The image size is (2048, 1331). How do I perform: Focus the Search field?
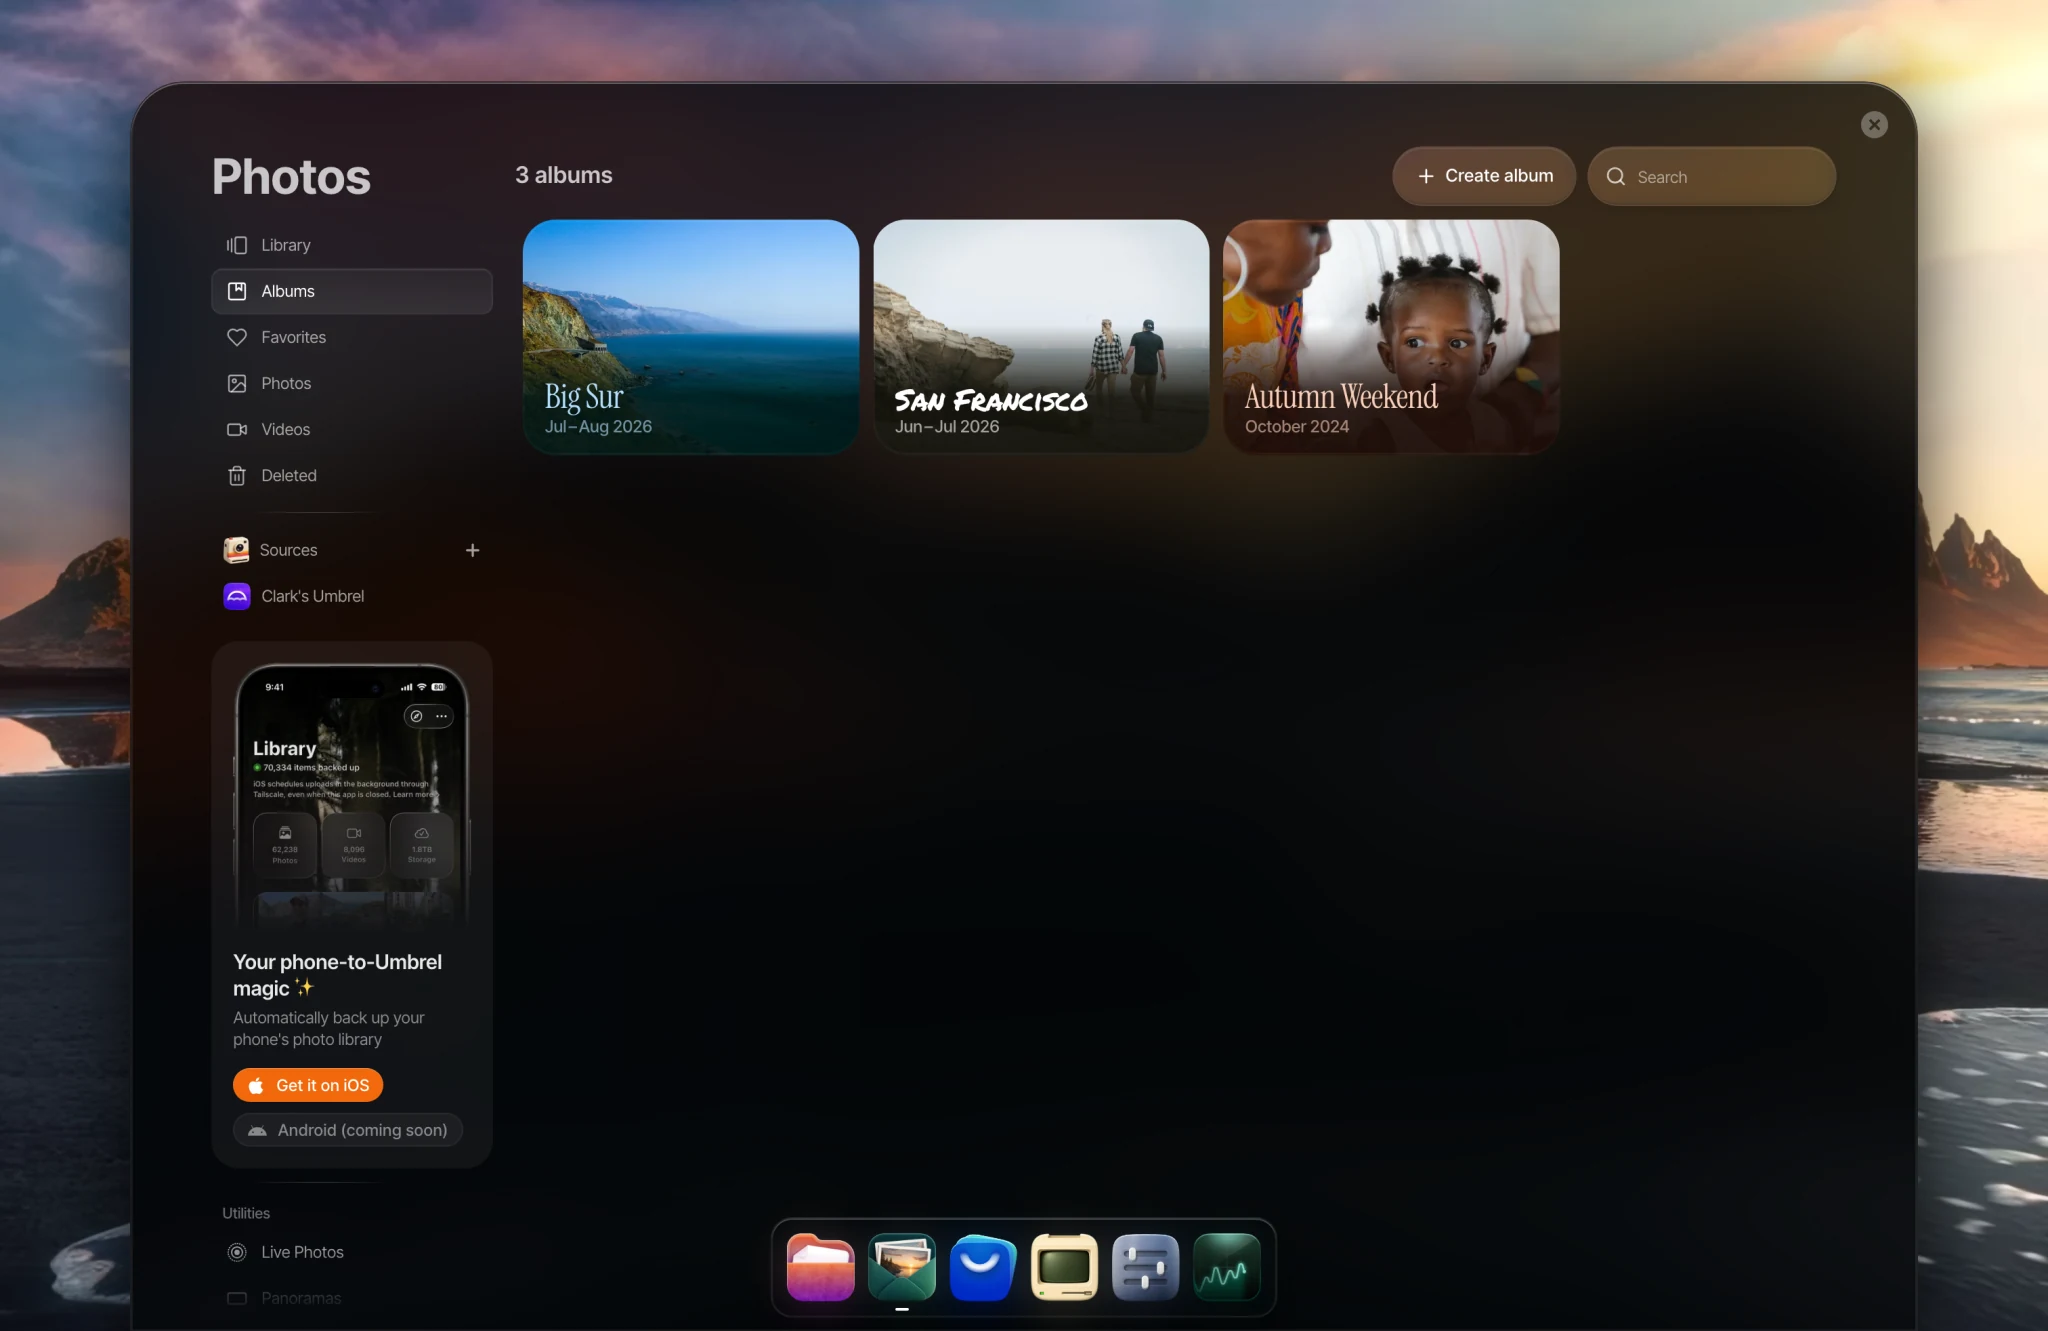(x=1712, y=176)
